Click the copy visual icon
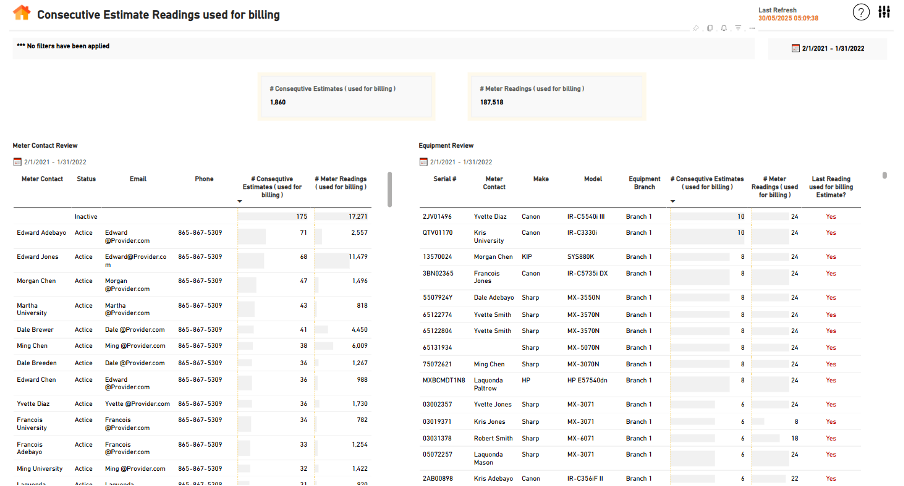 point(710,28)
